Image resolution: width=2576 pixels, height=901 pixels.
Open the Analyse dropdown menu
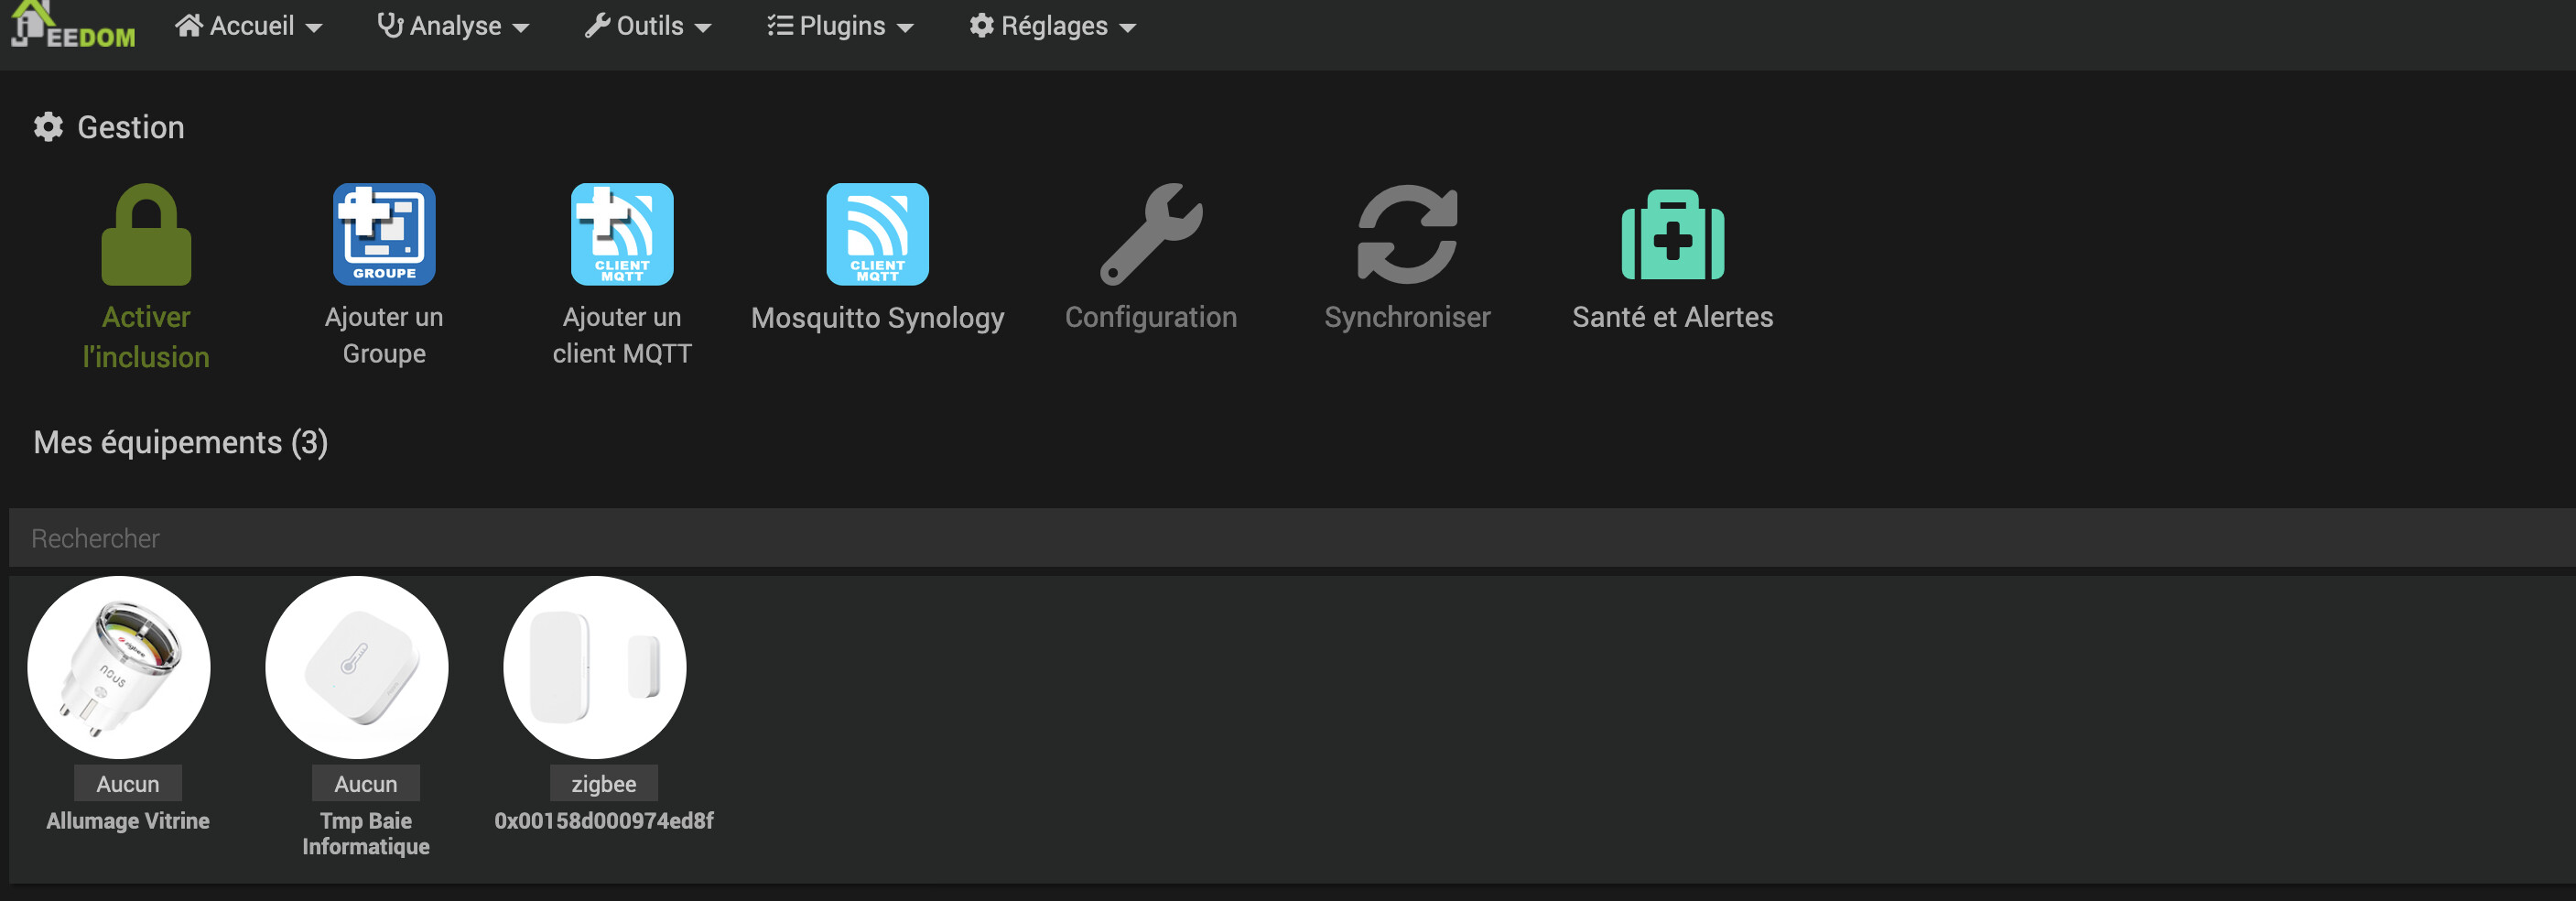pos(453,26)
